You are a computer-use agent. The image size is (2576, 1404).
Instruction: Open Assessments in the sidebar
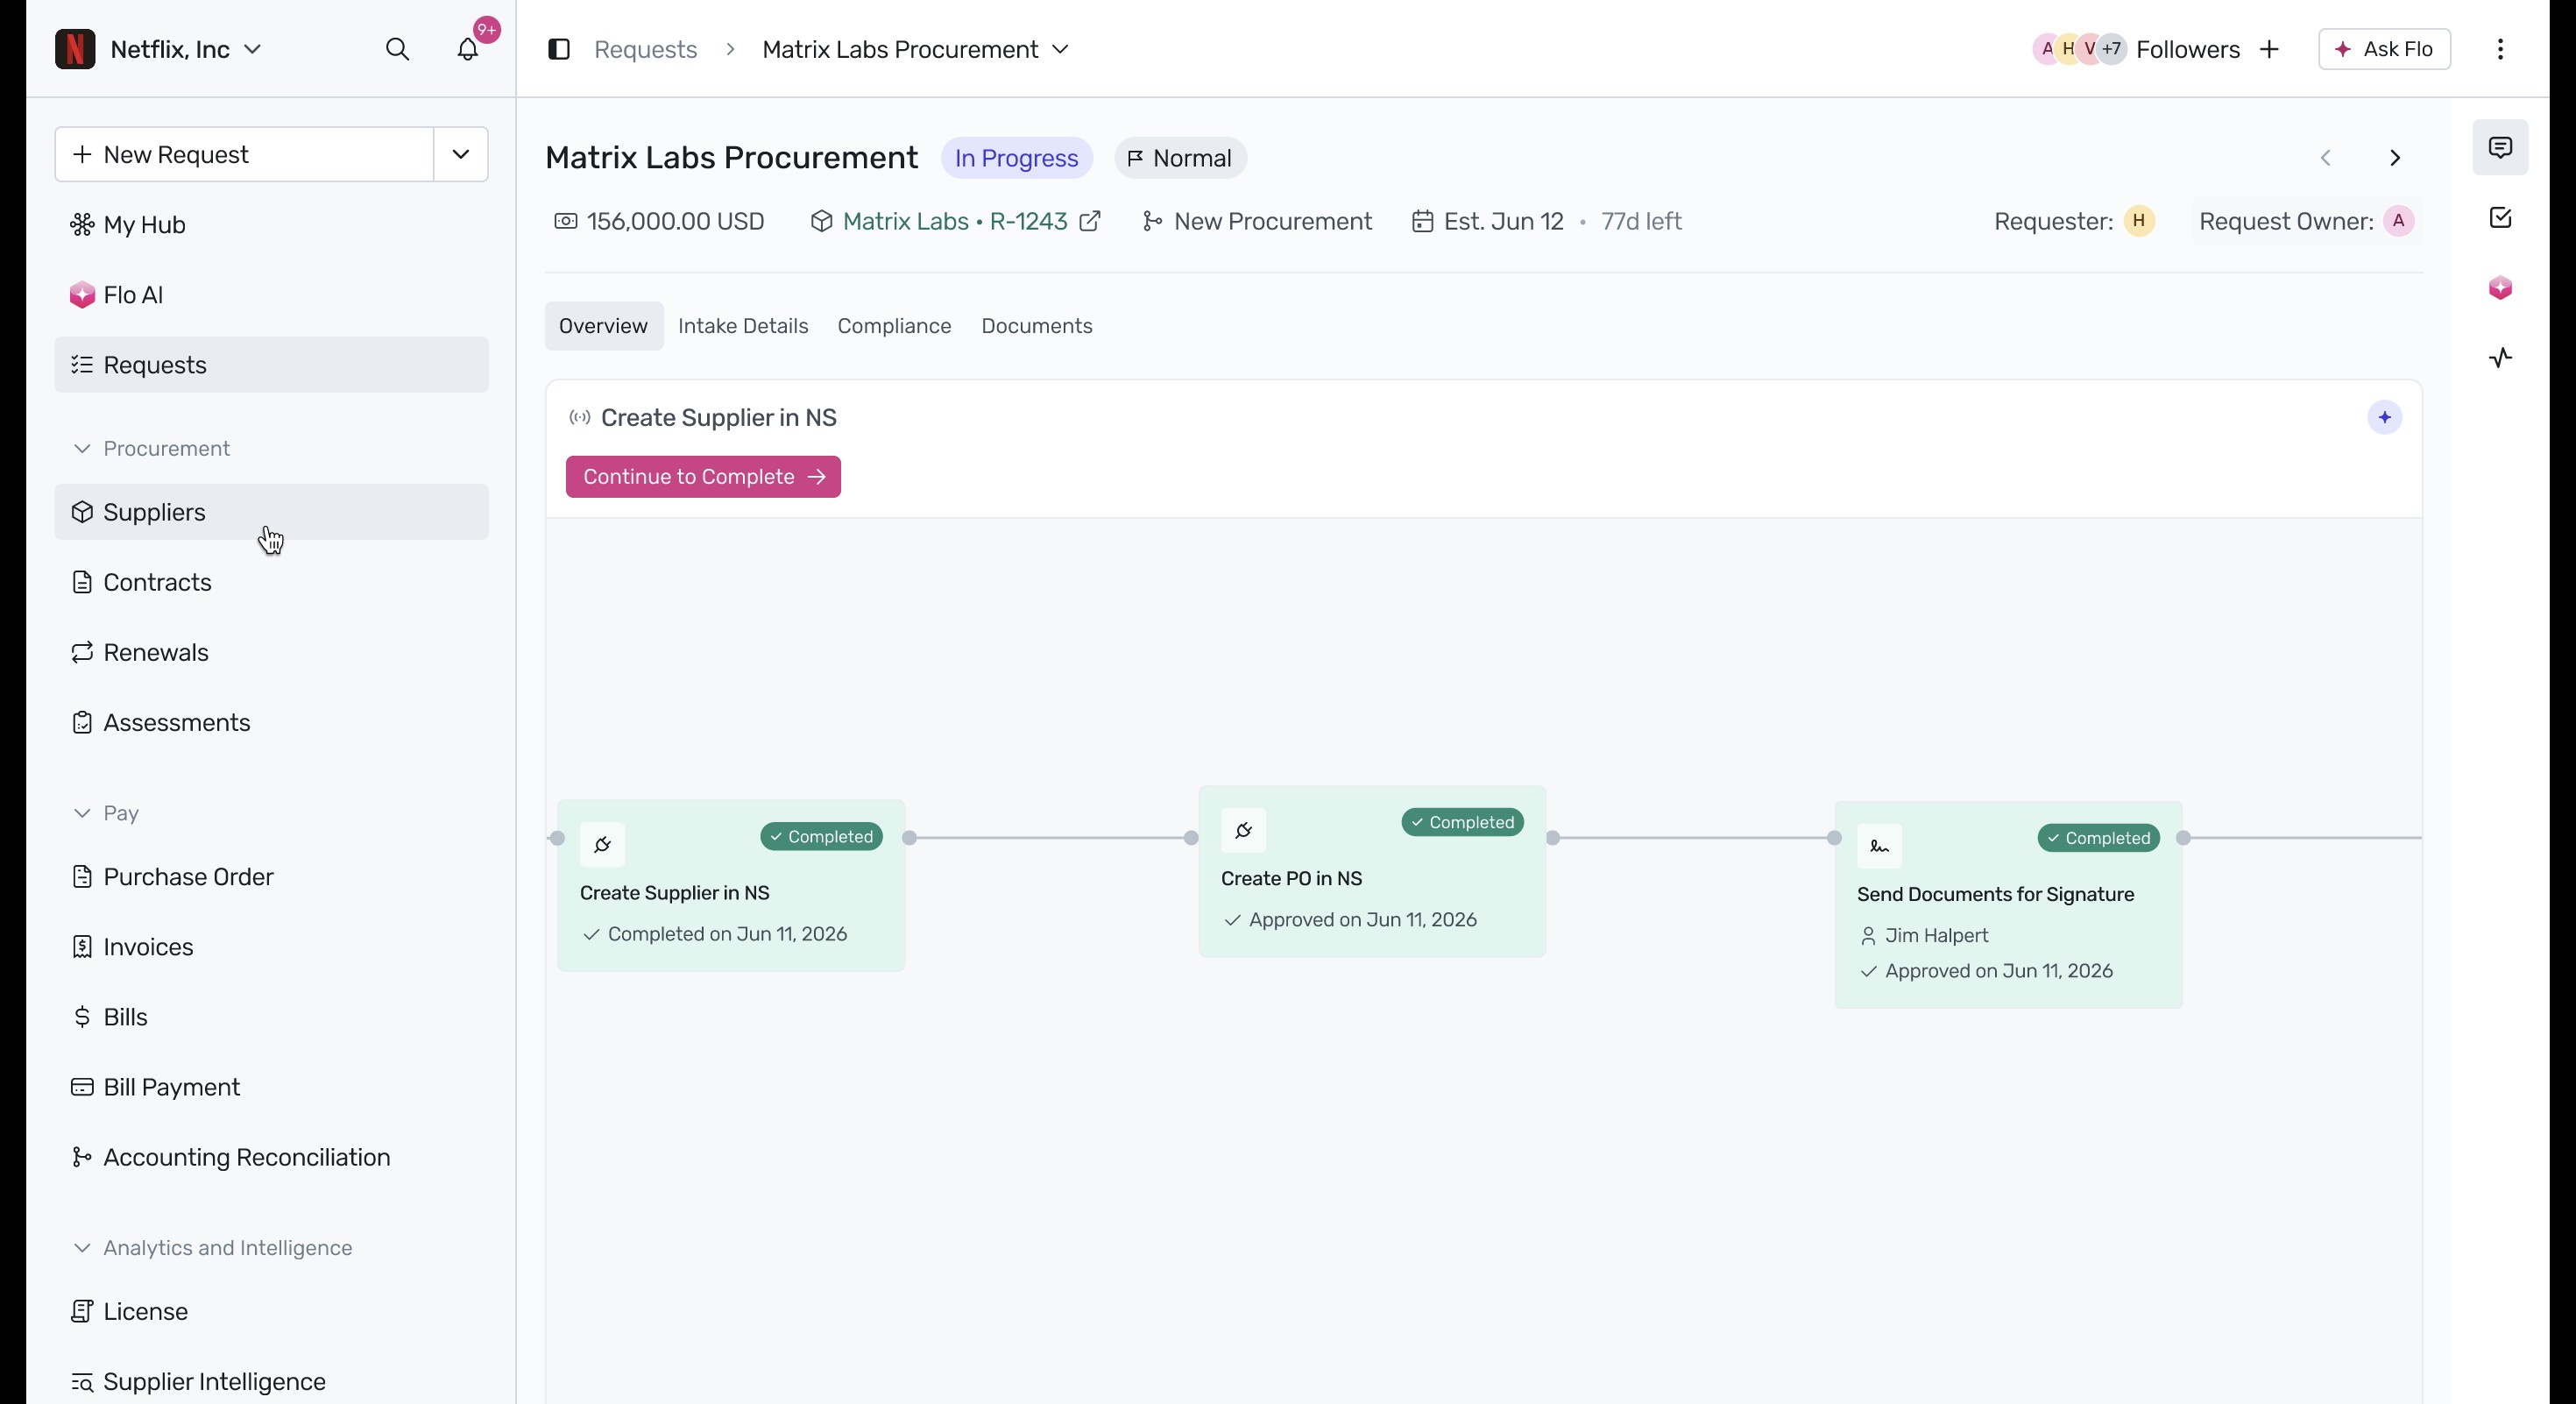[271, 722]
